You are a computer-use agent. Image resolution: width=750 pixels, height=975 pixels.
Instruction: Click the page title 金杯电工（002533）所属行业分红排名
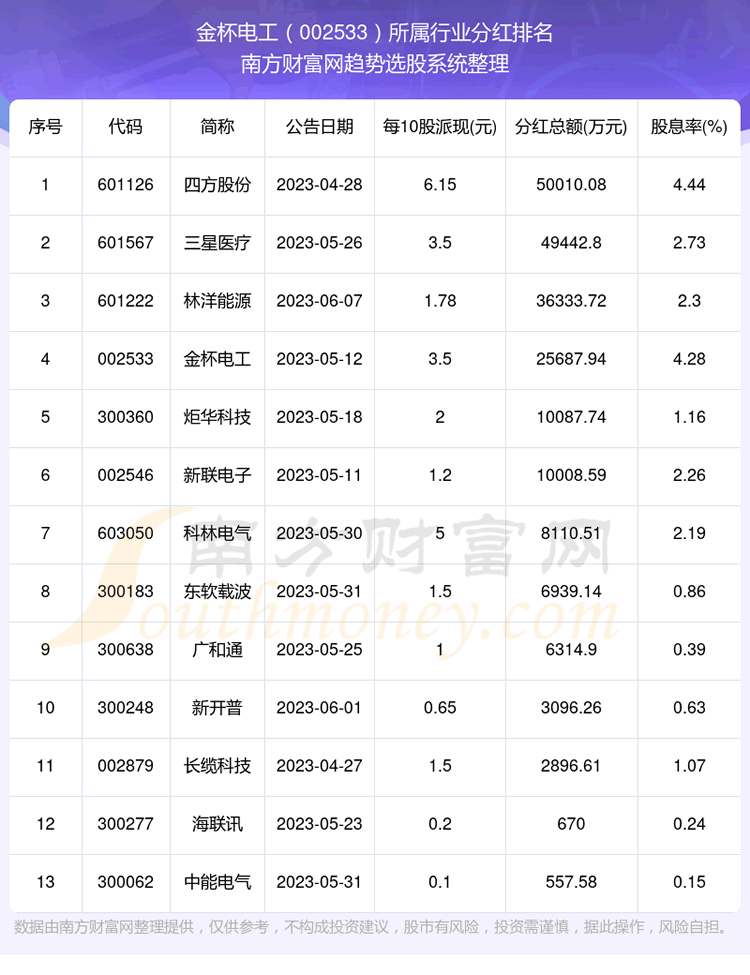coord(375,33)
